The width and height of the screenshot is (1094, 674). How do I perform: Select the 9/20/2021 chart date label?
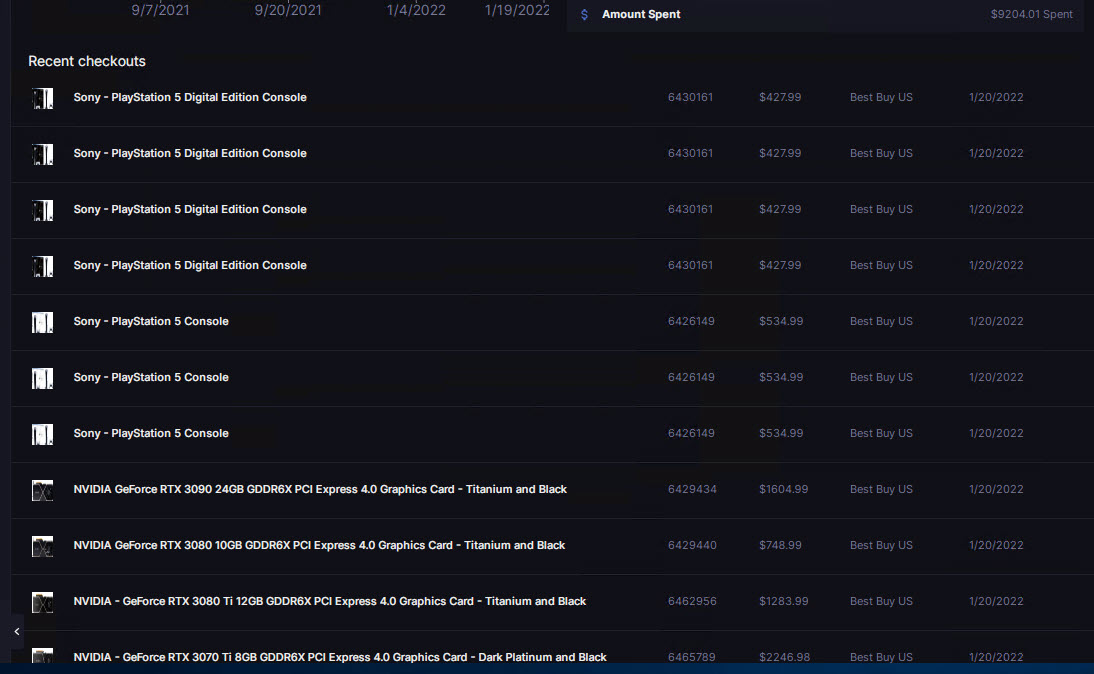tap(288, 10)
